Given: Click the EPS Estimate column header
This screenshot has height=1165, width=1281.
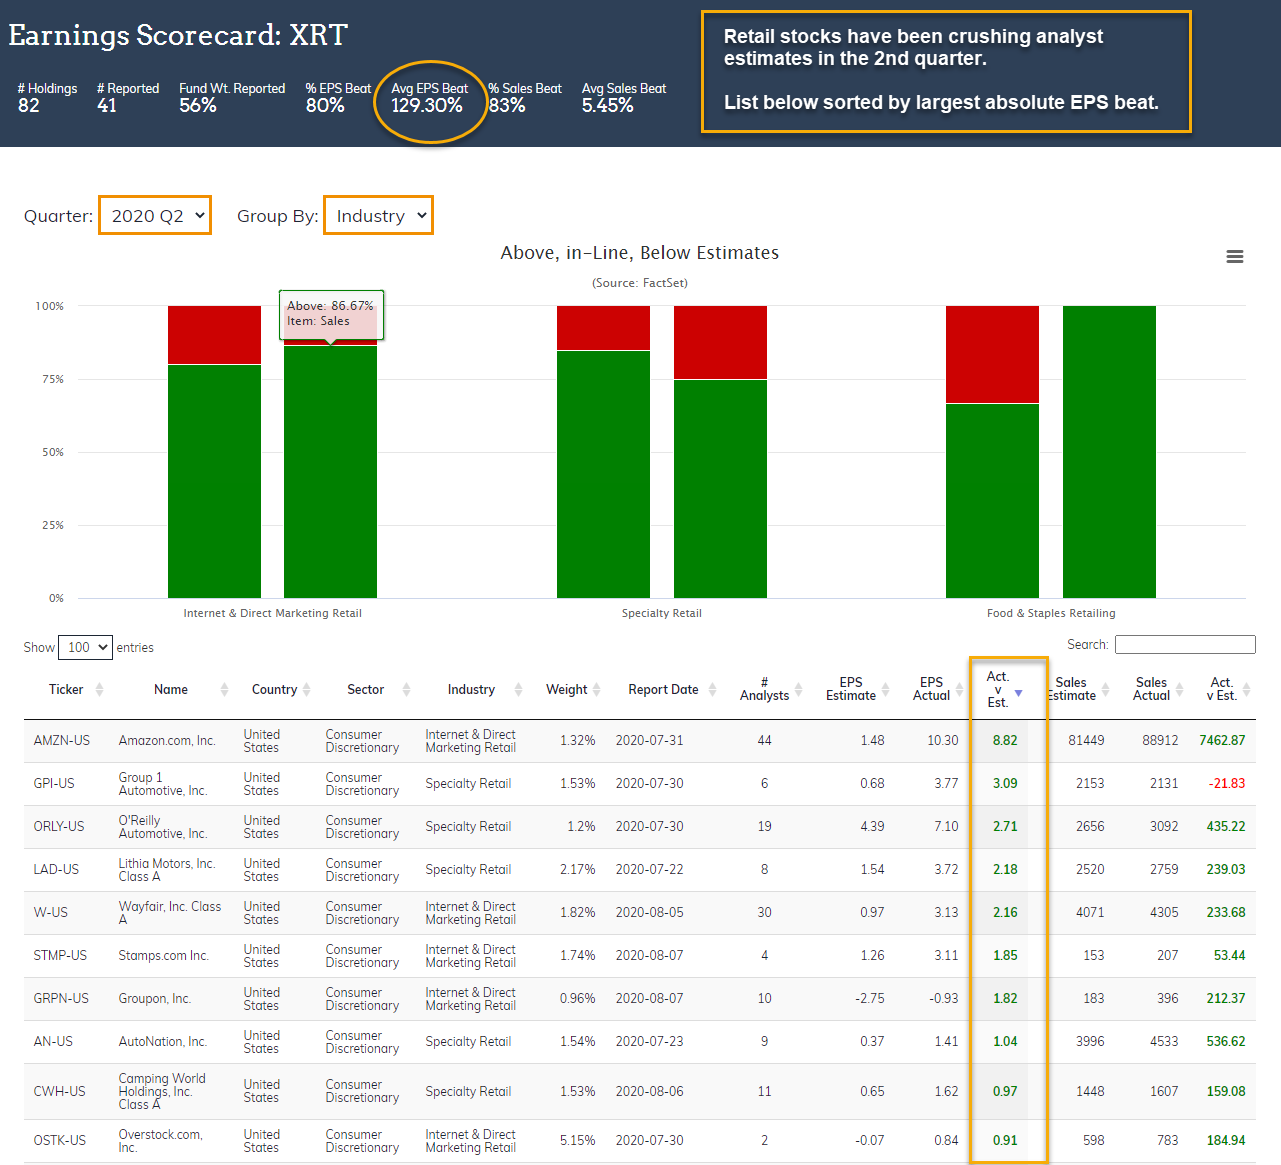Looking at the screenshot, I should 851,689.
